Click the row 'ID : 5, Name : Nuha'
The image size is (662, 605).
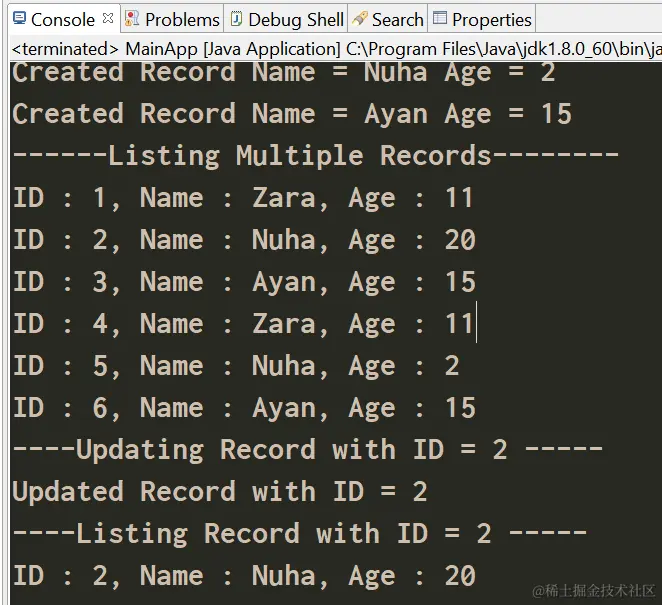click(x=236, y=366)
